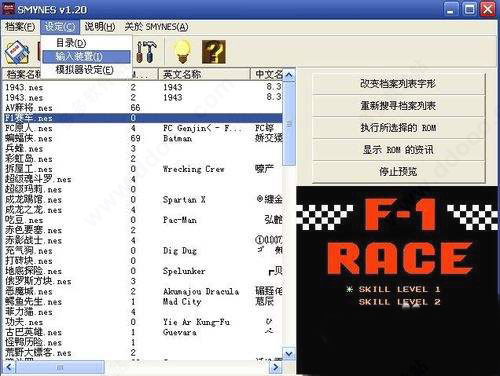This screenshot has height=376, width=500.
Task: Open the 说明(H) menu
Action: coord(100,27)
